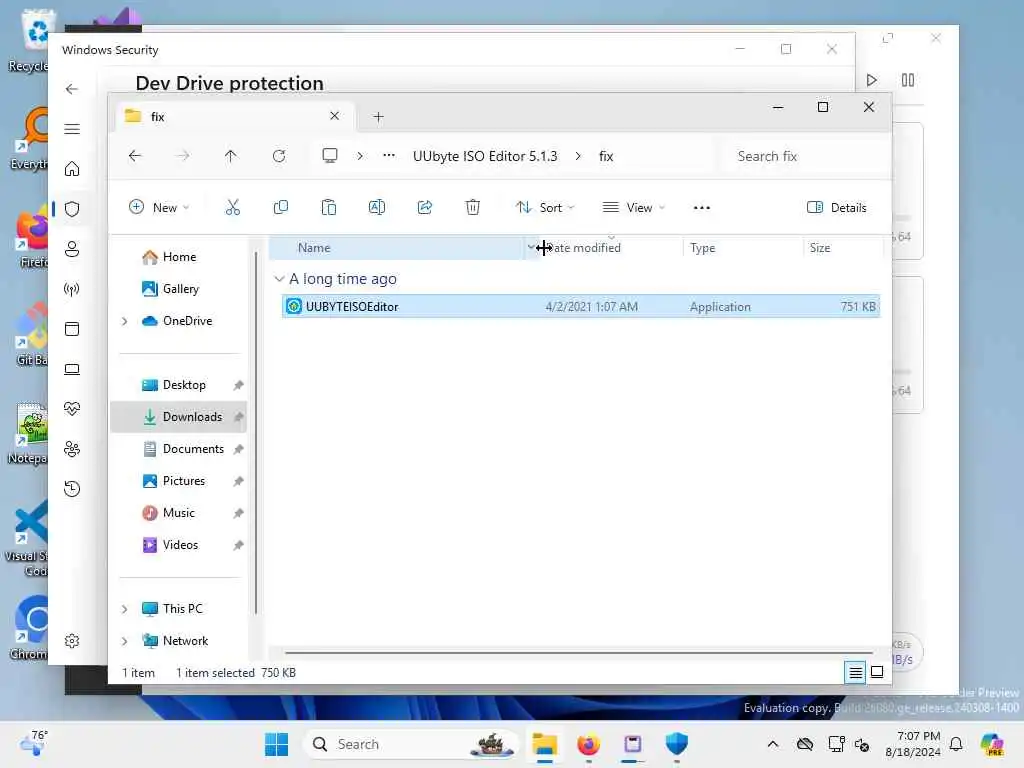The height and width of the screenshot is (768, 1024).
Task: Click the 'fix' breadcrumb segment
Action: 606,156
